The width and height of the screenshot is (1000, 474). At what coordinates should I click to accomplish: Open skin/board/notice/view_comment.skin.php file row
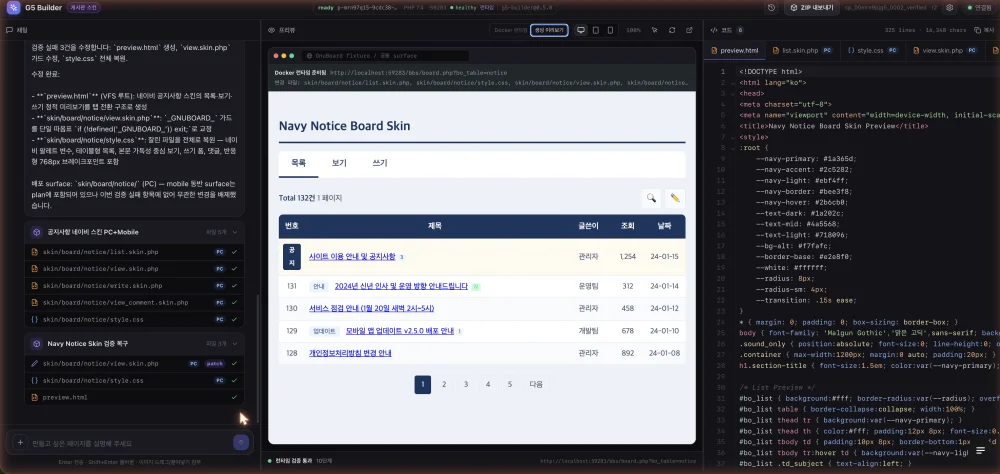tap(135, 302)
